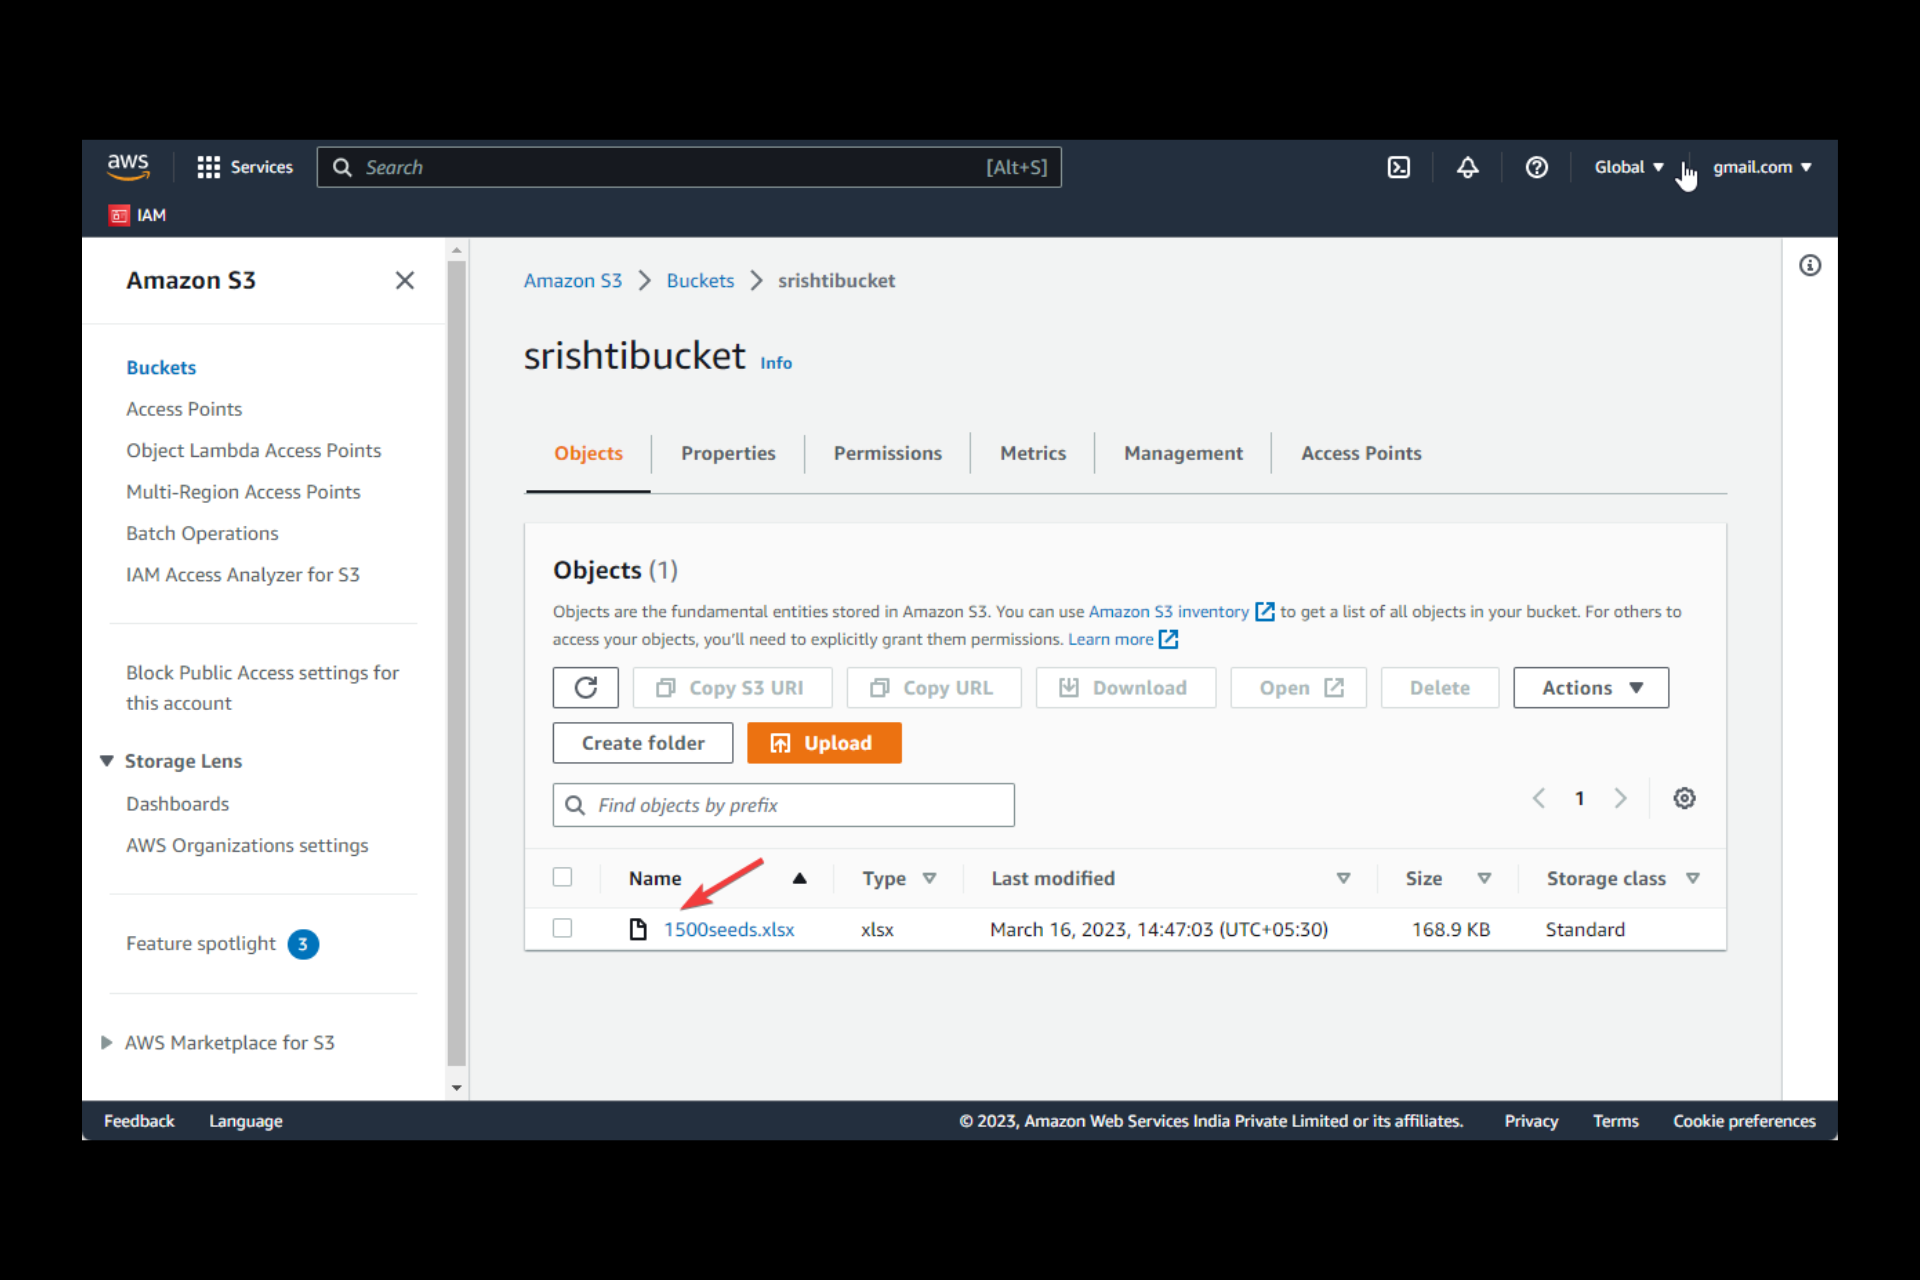Click the Create folder button
Image resolution: width=1920 pixels, height=1280 pixels.
coord(643,743)
